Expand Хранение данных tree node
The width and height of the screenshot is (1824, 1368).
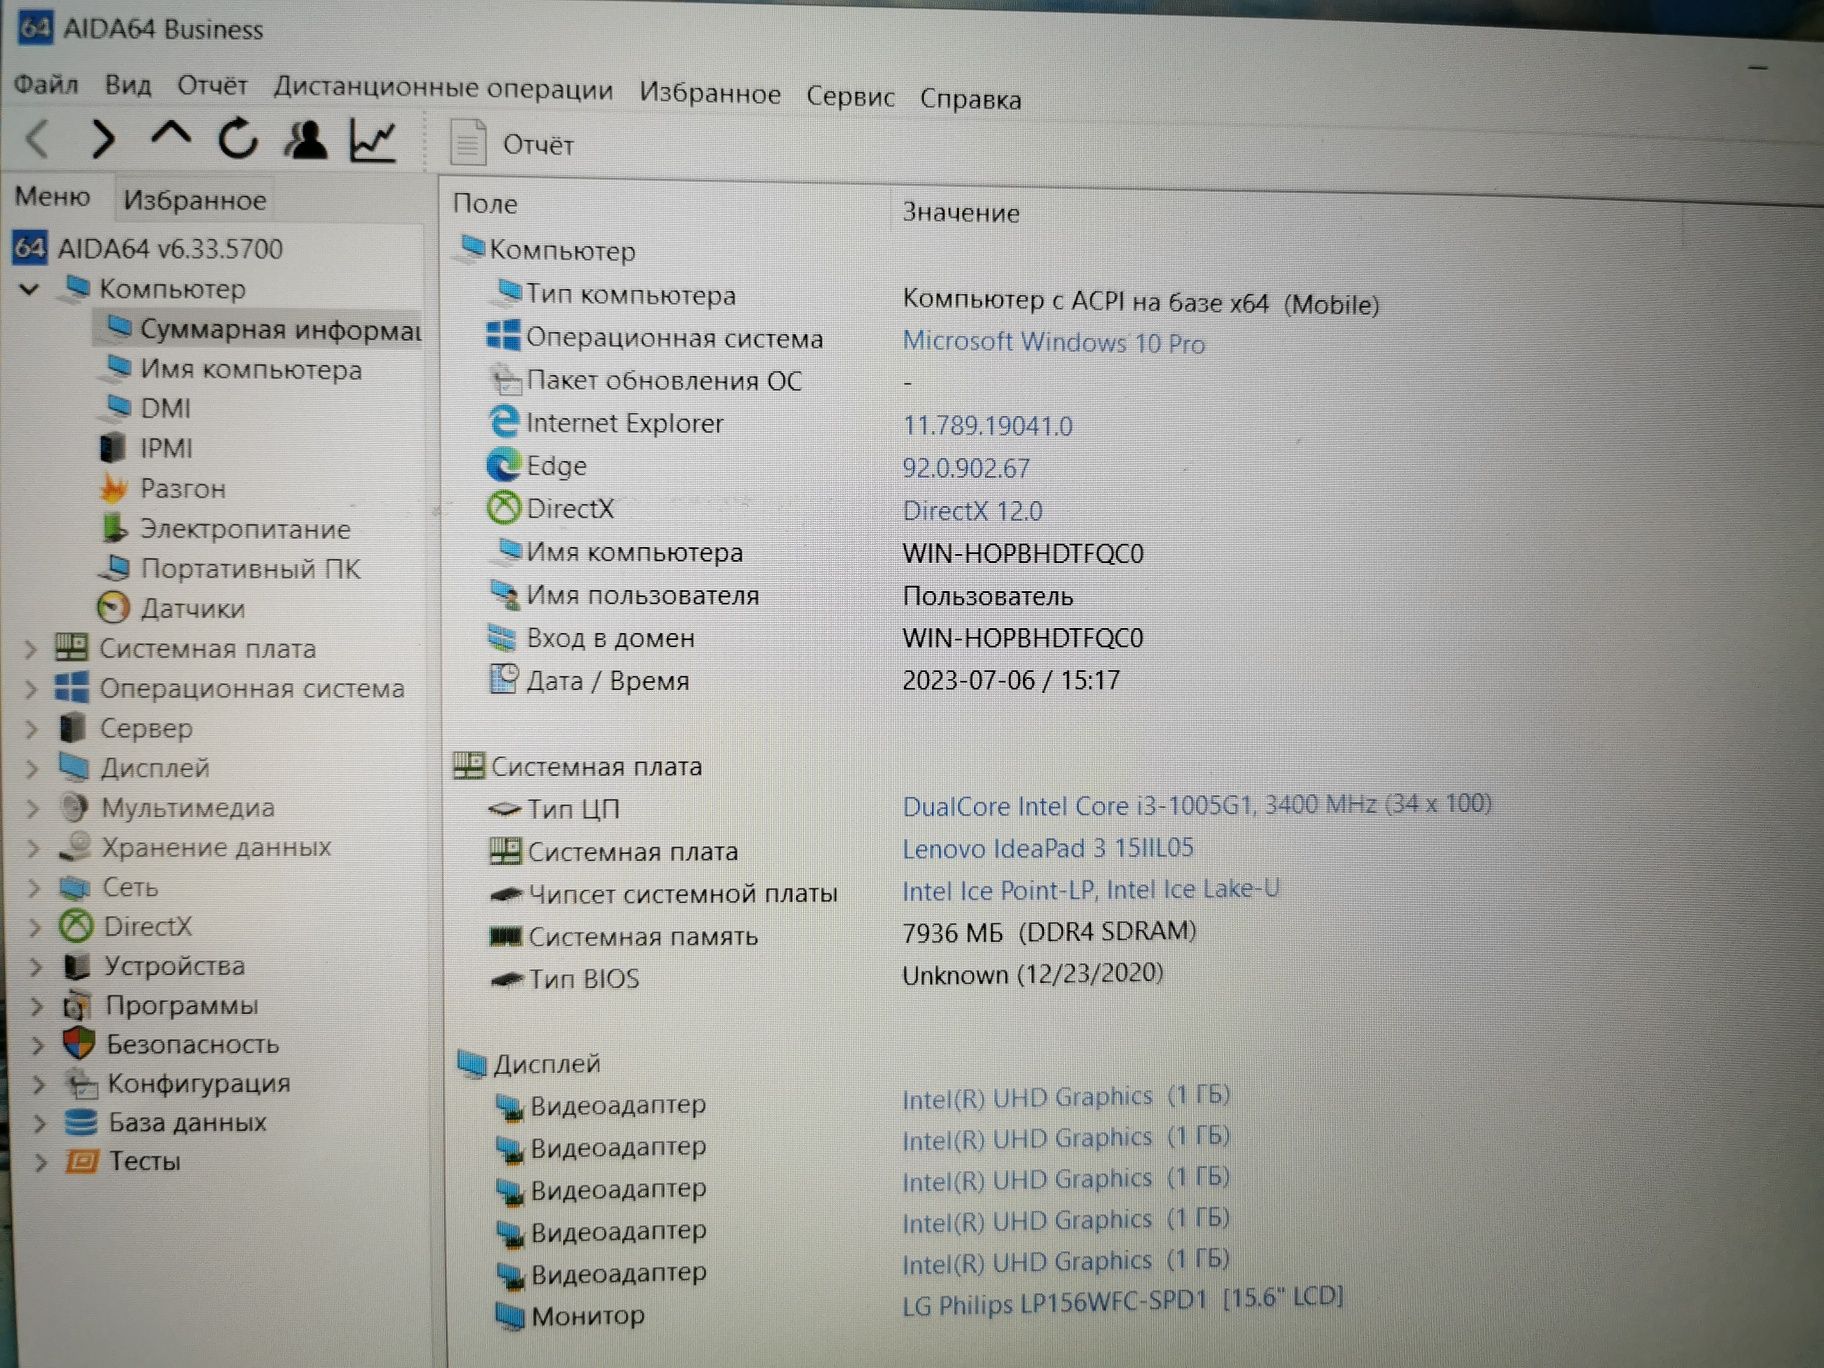(x=34, y=849)
